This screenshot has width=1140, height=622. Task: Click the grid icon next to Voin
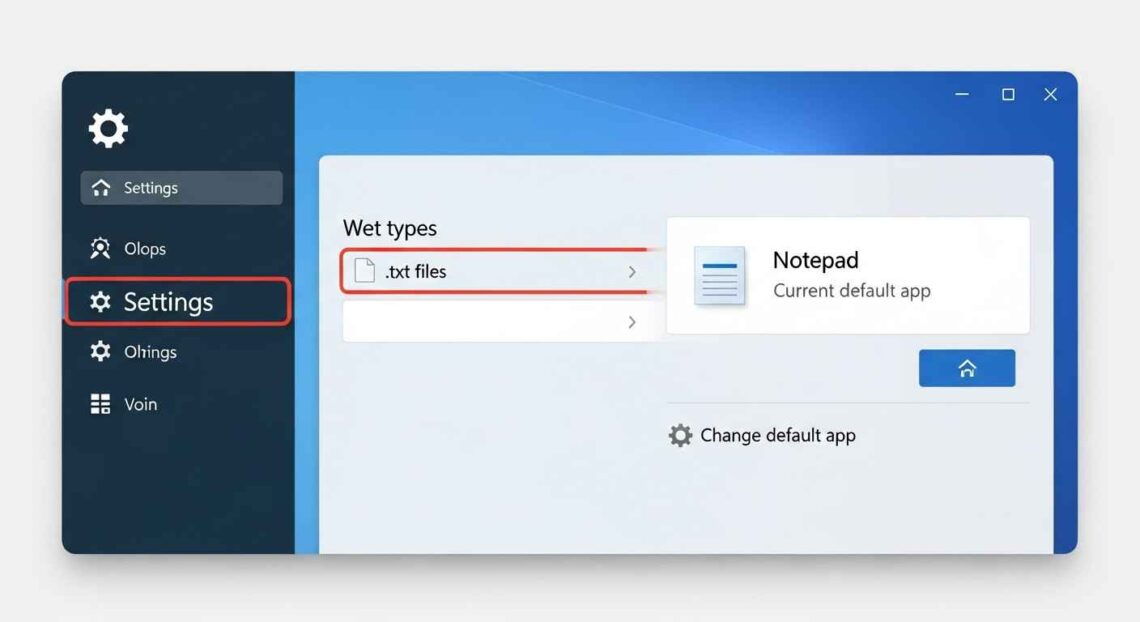click(x=101, y=404)
